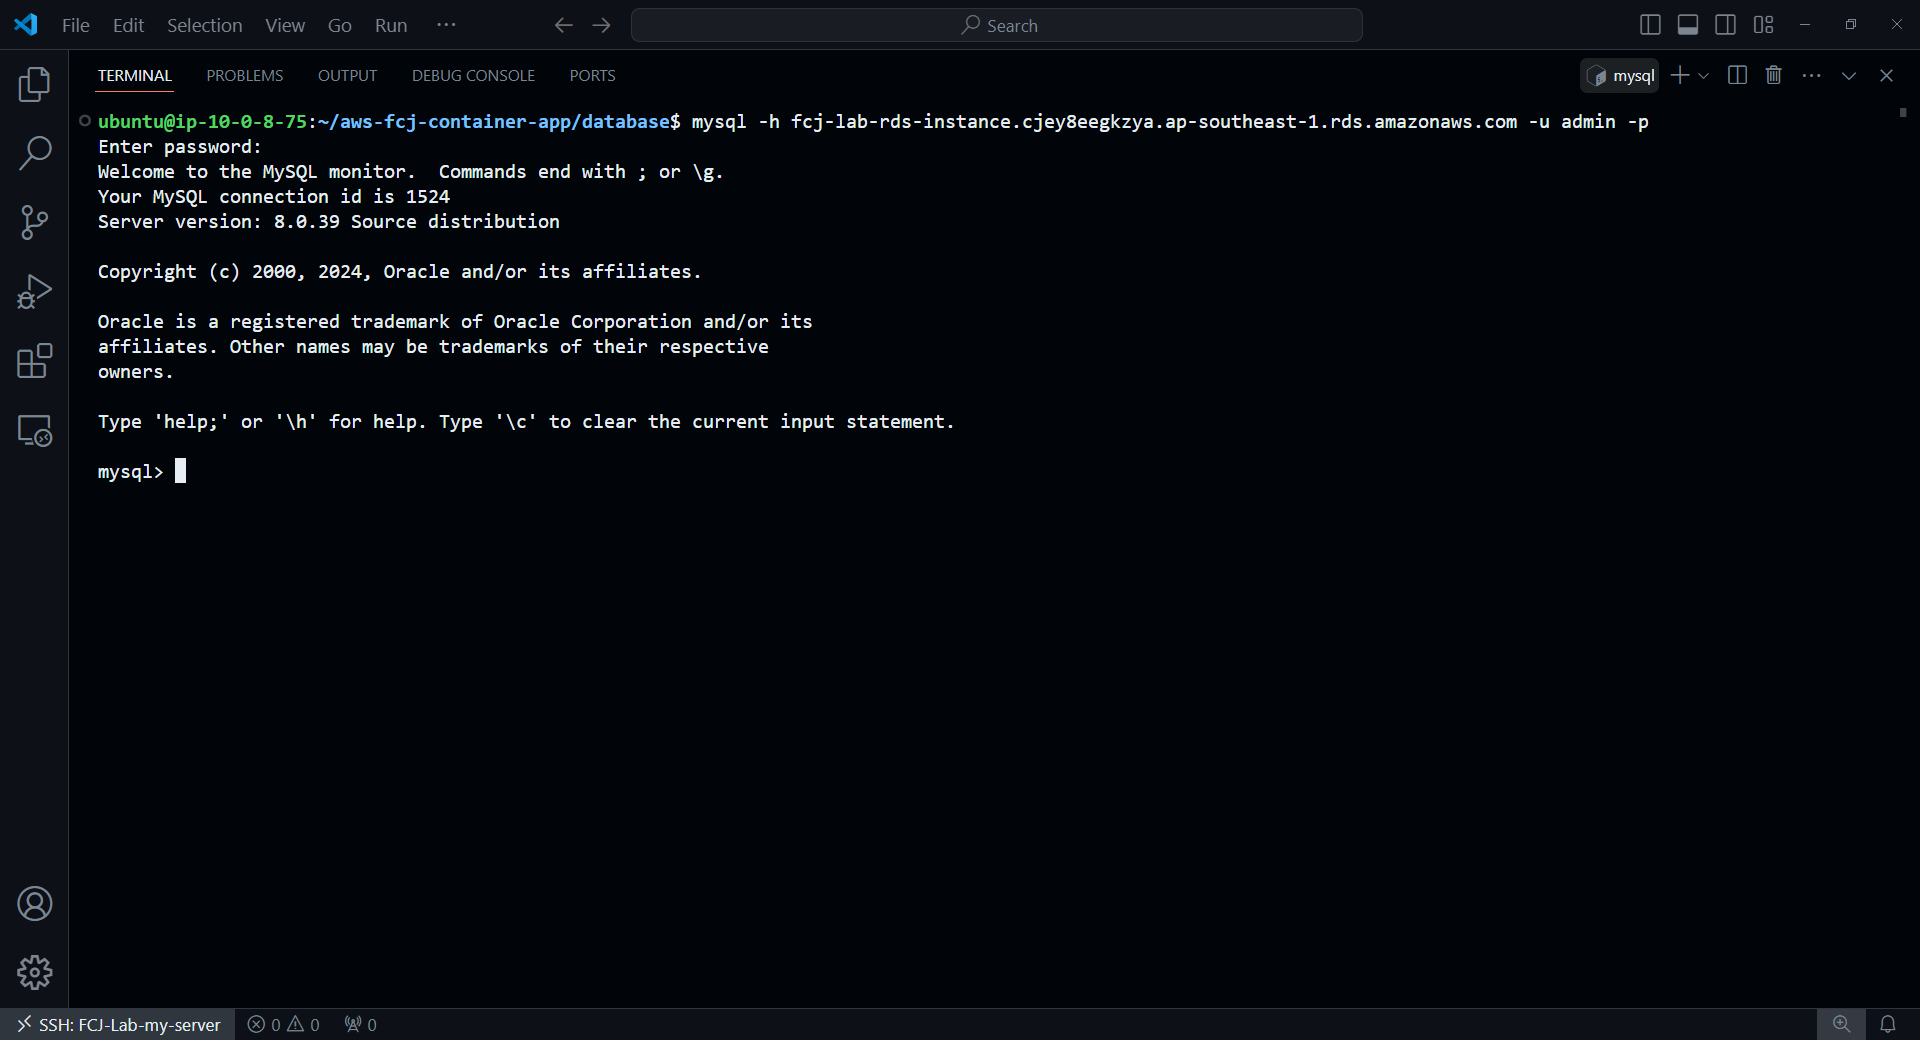
Task: Open notifications bell icon
Action: pos(1888,1024)
